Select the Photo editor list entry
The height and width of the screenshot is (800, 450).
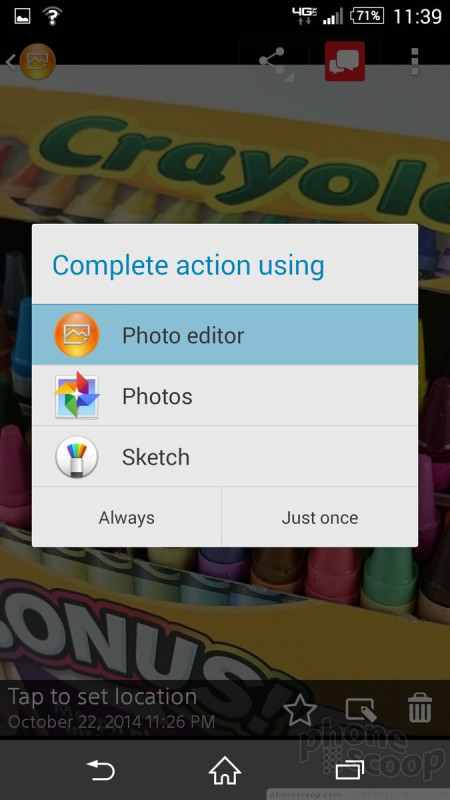tap(225, 335)
